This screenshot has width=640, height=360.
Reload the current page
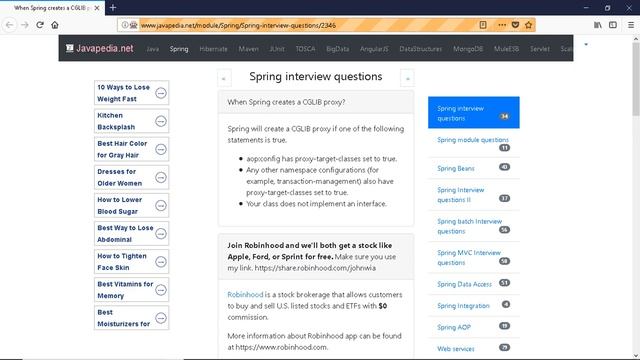40,25
